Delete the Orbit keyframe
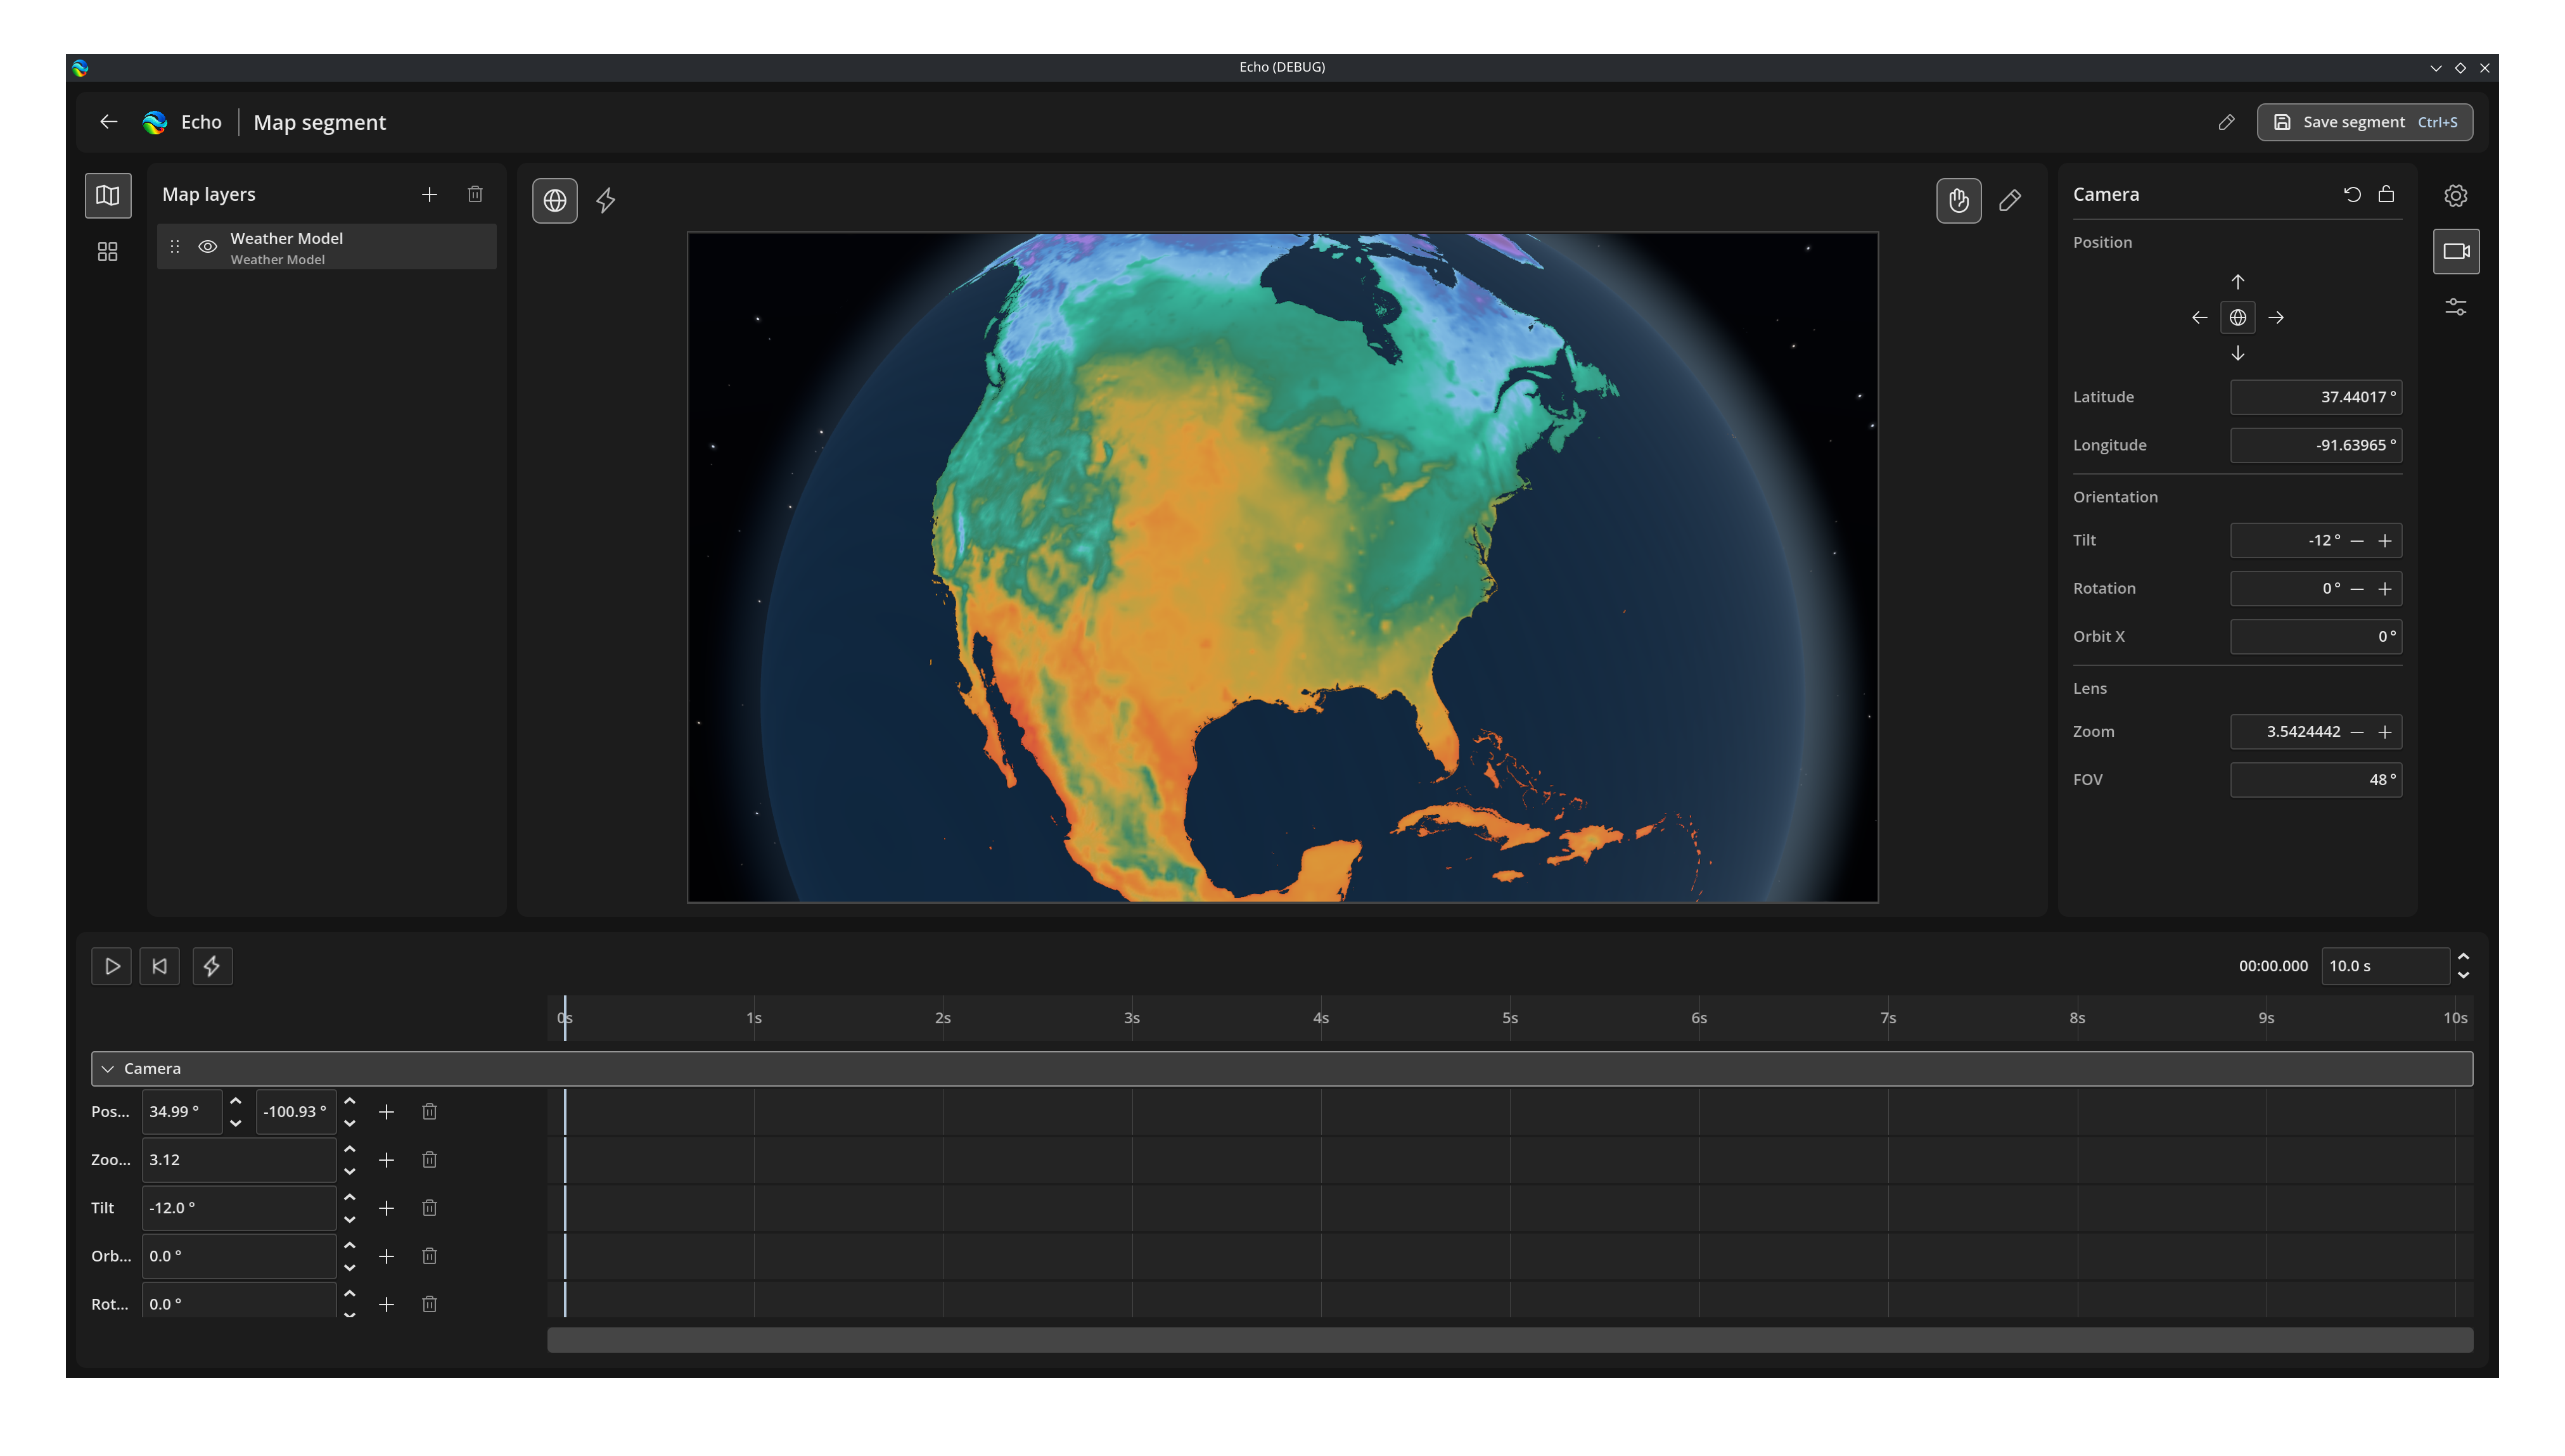 pyautogui.click(x=429, y=1256)
